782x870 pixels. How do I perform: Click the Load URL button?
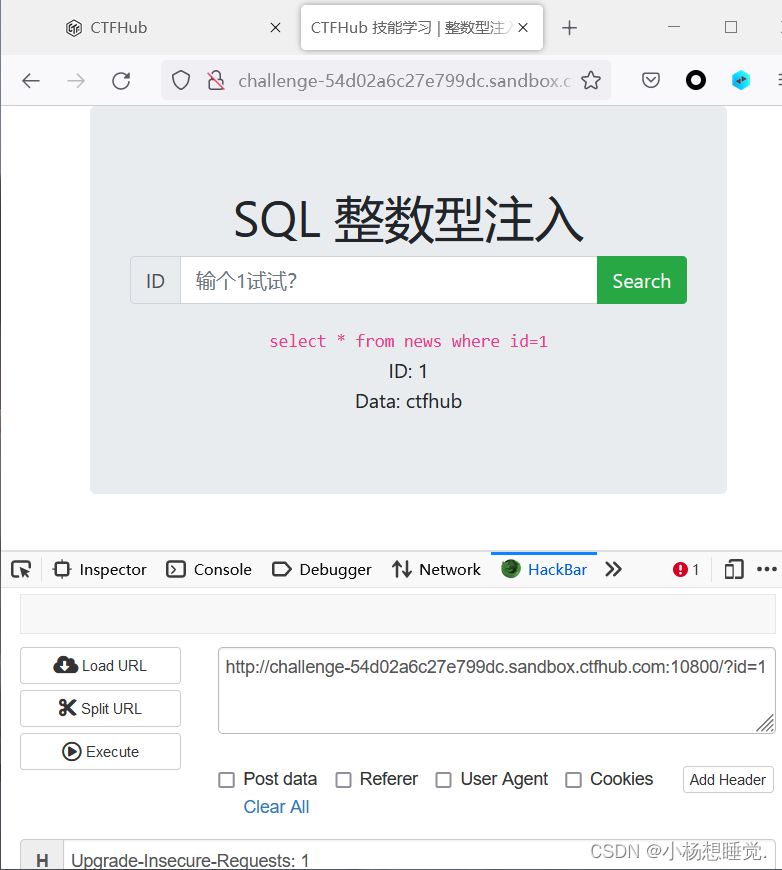coord(100,665)
